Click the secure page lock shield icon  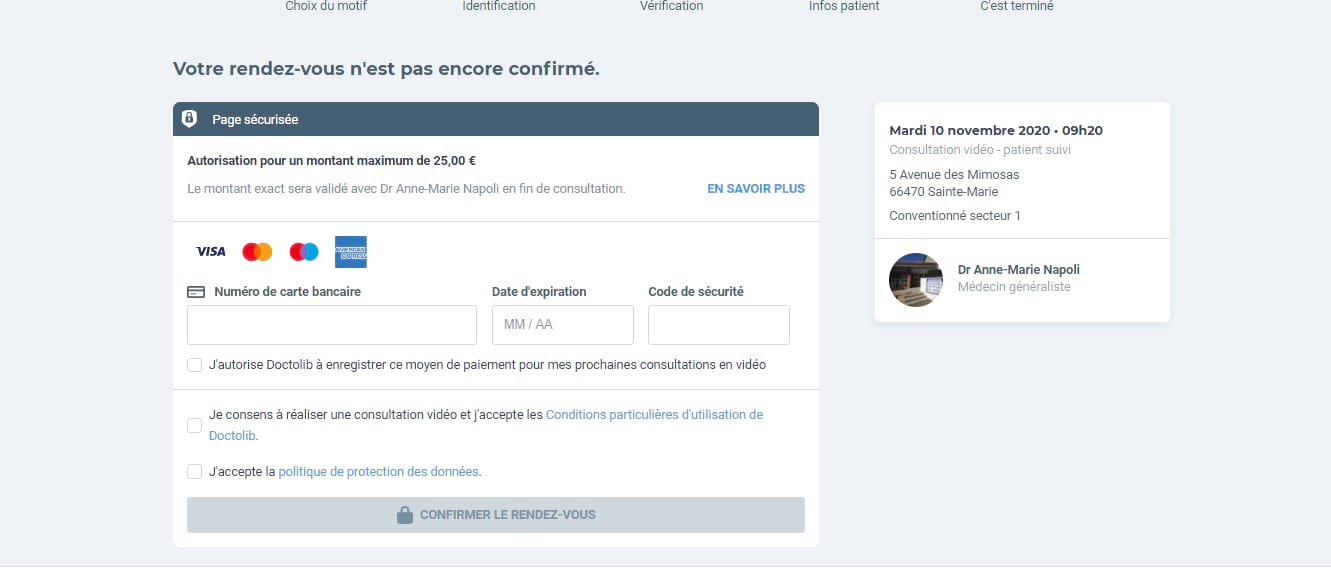[x=189, y=119]
